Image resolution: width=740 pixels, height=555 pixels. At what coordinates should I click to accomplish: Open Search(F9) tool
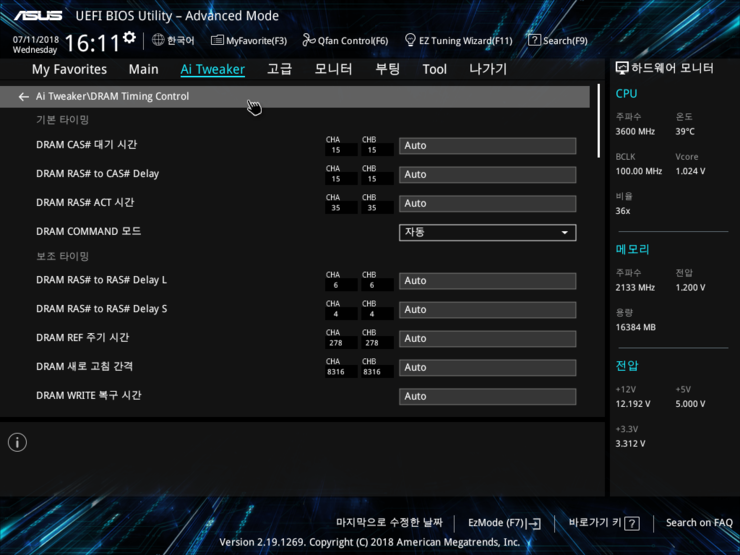[557, 41]
